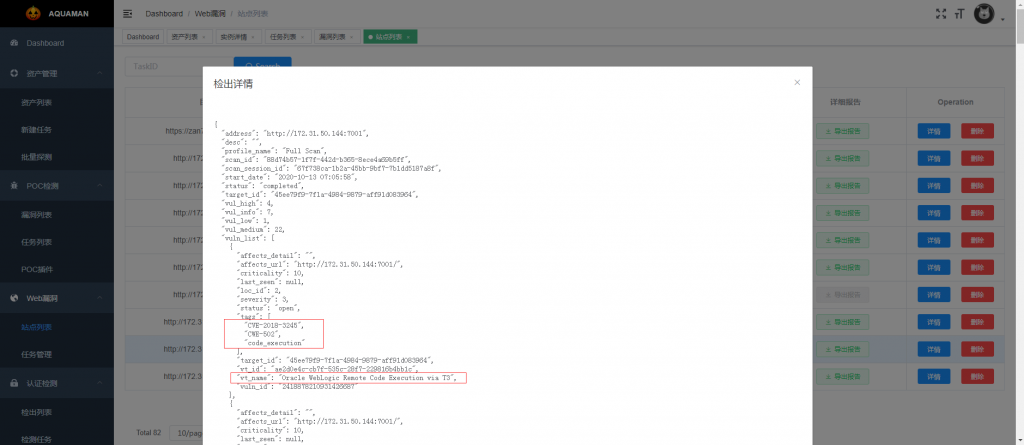Switch to the 资产列表 tab

(187, 37)
